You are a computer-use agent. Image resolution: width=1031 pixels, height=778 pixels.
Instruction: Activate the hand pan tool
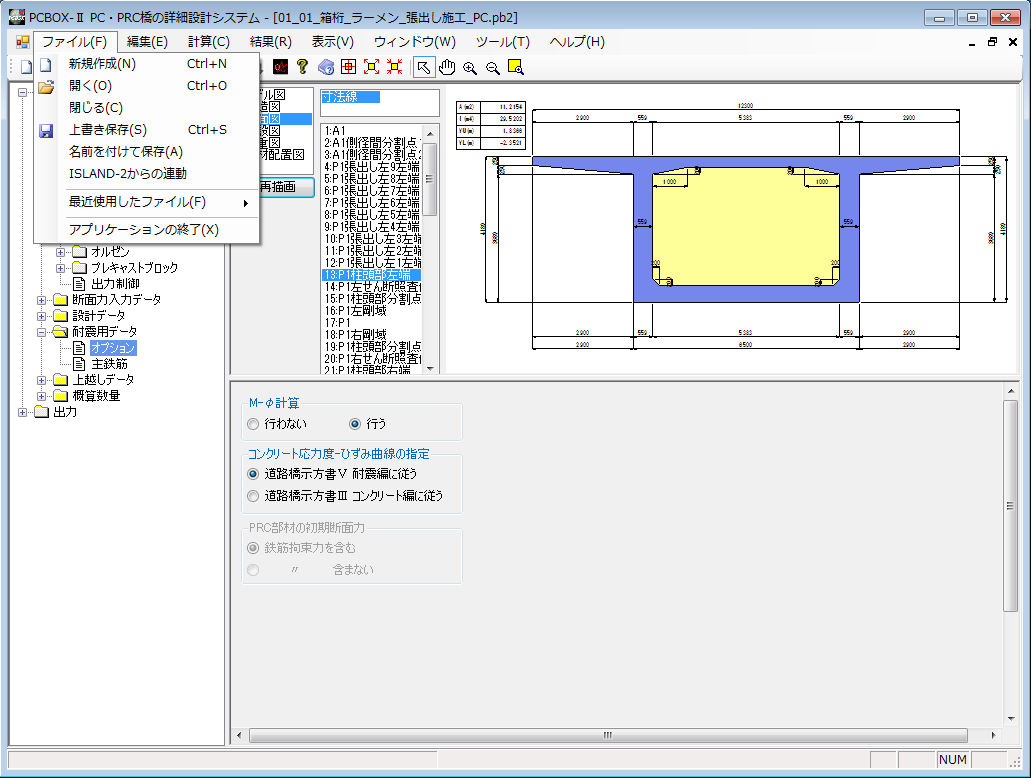pos(447,67)
